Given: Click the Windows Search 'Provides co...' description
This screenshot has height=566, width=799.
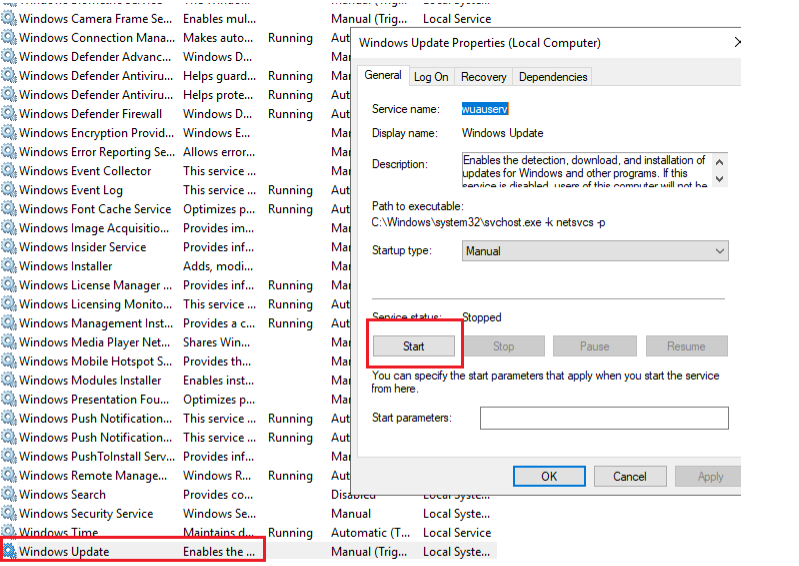Looking at the screenshot, I should (218, 494).
